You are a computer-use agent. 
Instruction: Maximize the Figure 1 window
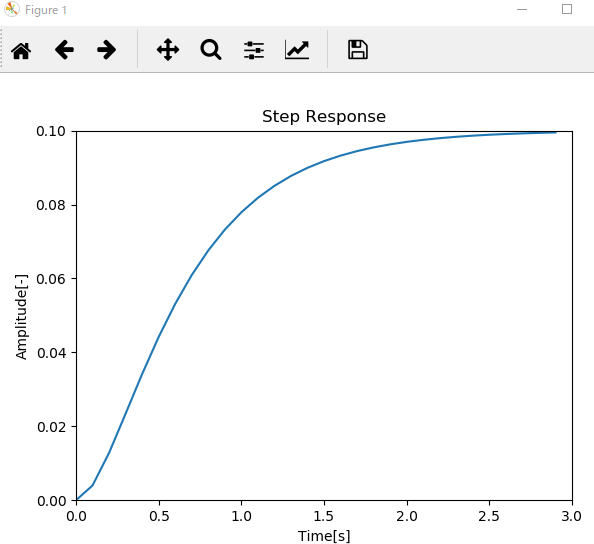pyautogui.click(x=567, y=9)
